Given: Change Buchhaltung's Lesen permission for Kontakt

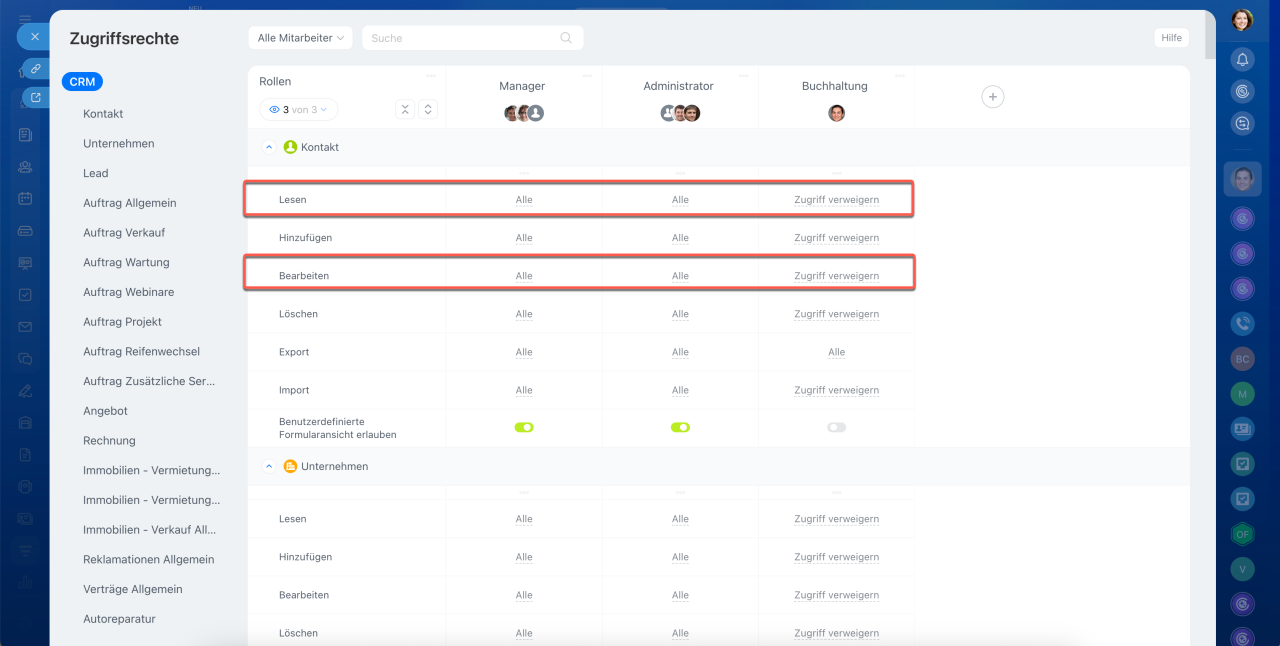Looking at the screenshot, I should [x=836, y=200].
